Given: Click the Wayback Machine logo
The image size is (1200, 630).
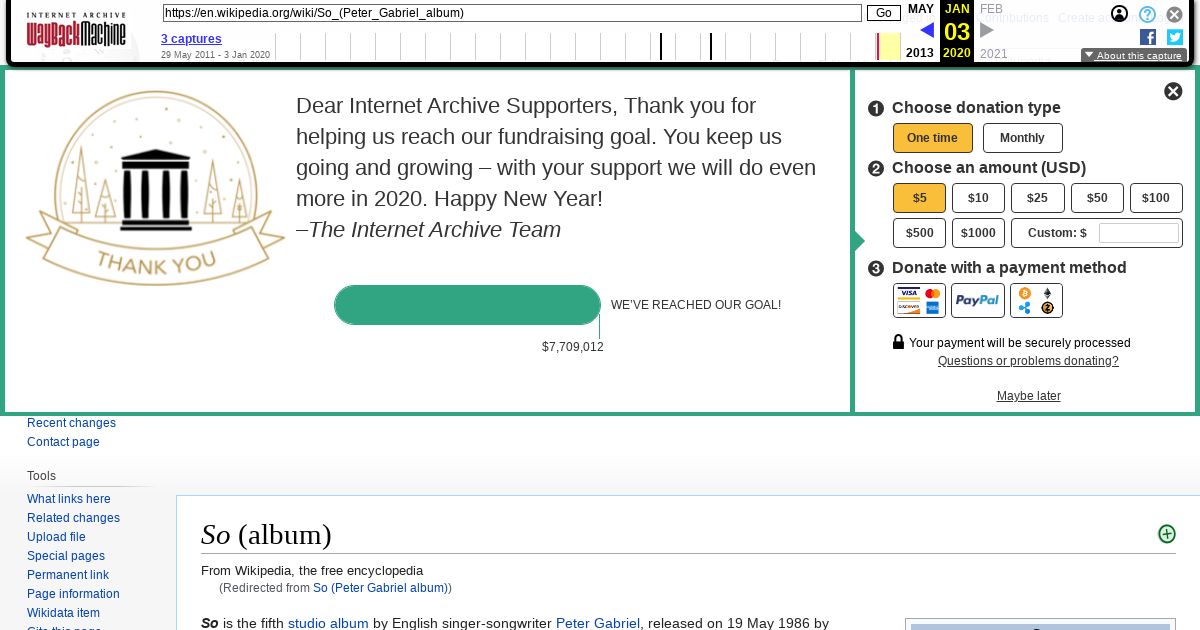Looking at the screenshot, I should coord(76,31).
